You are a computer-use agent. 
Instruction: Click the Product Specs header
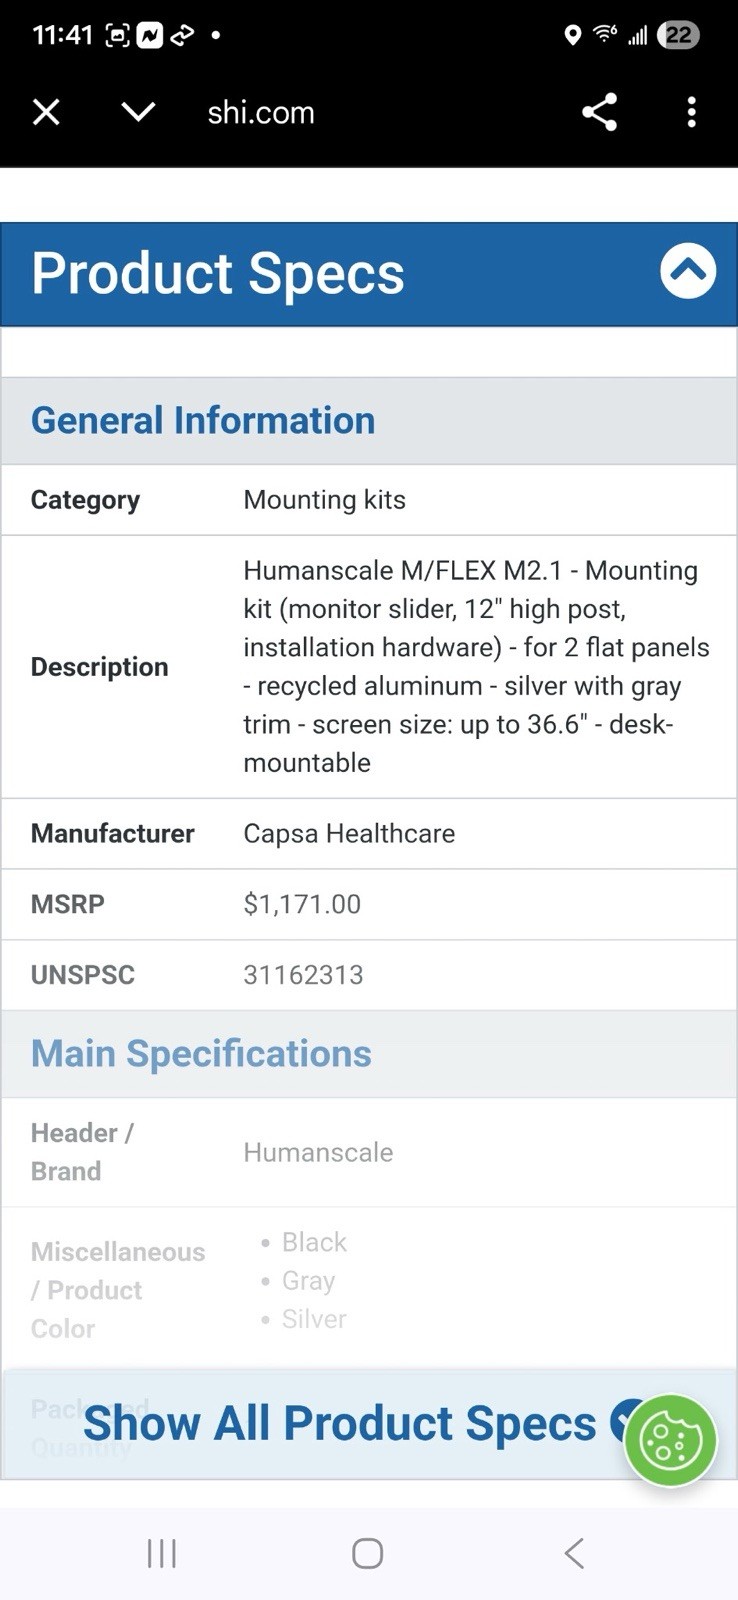click(218, 274)
